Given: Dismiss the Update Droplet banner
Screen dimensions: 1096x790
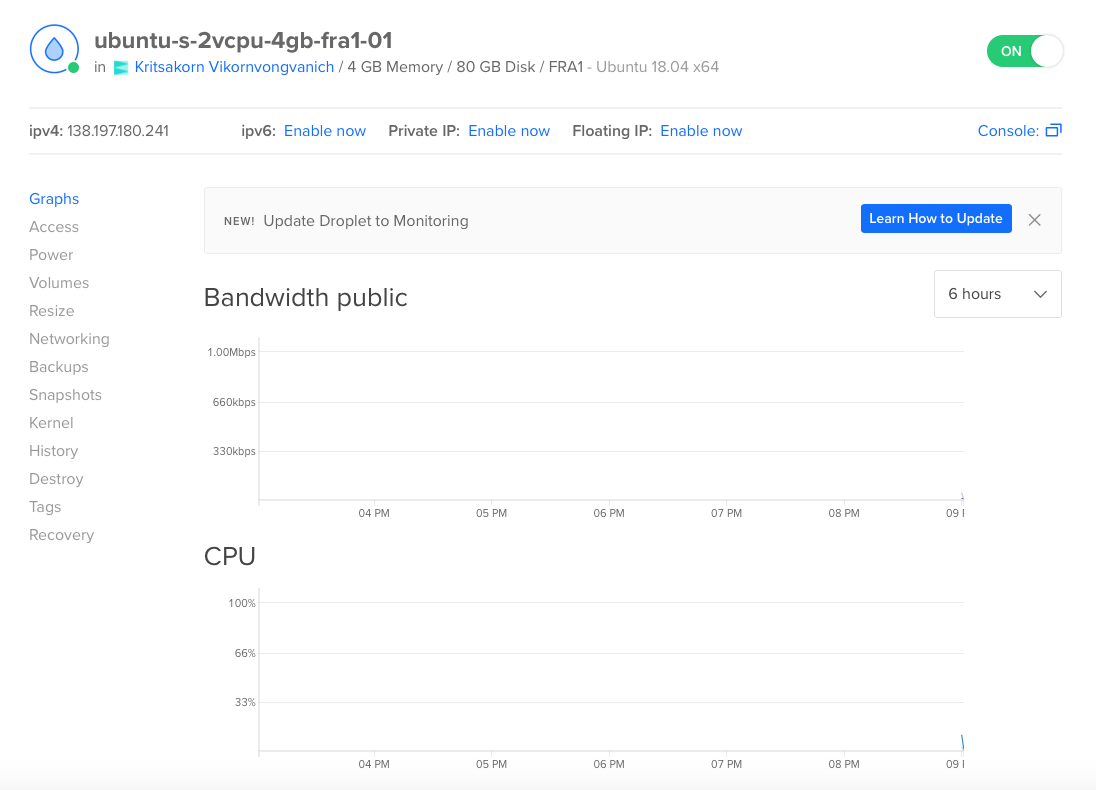Looking at the screenshot, I should tap(1035, 220).
